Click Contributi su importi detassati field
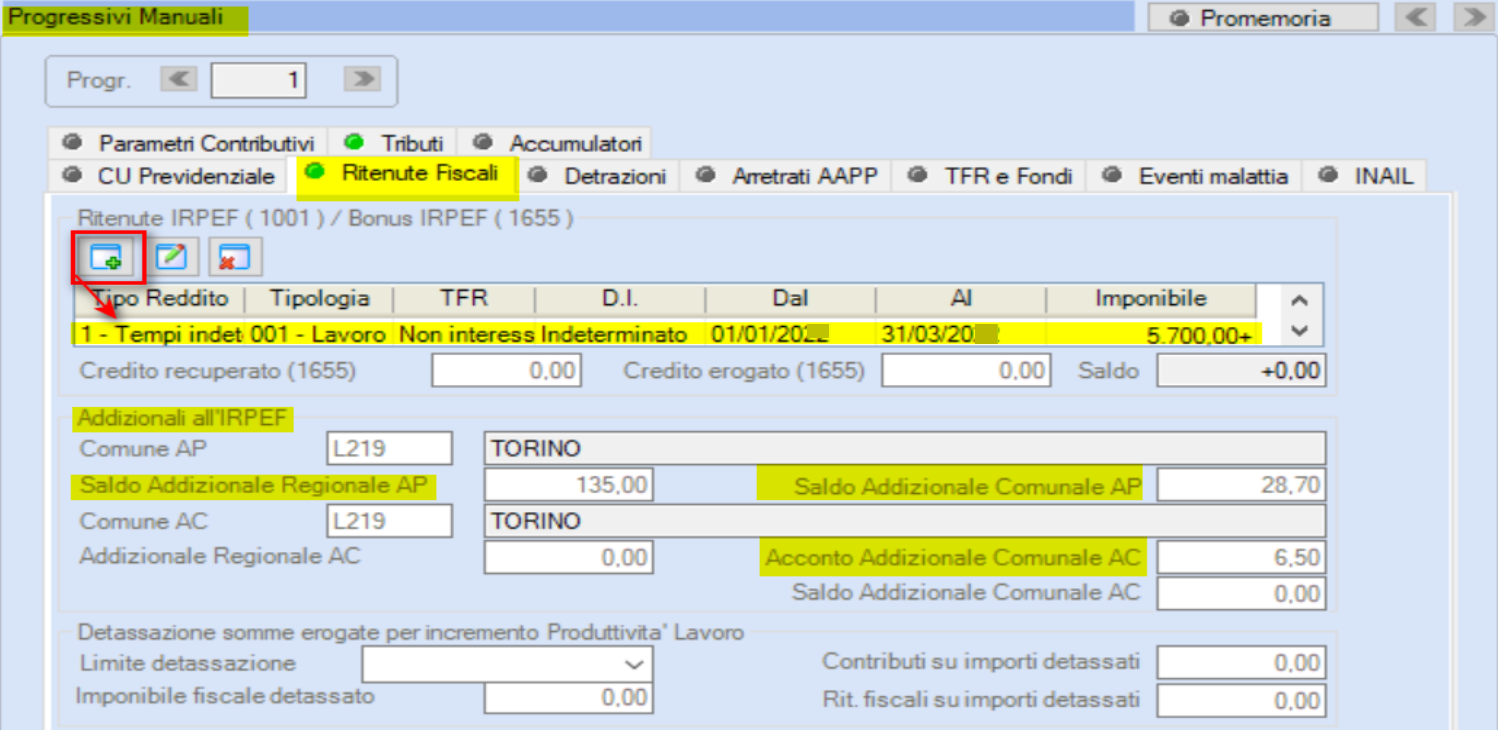This screenshot has height=730, width=1501. (x=1241, y=662)
